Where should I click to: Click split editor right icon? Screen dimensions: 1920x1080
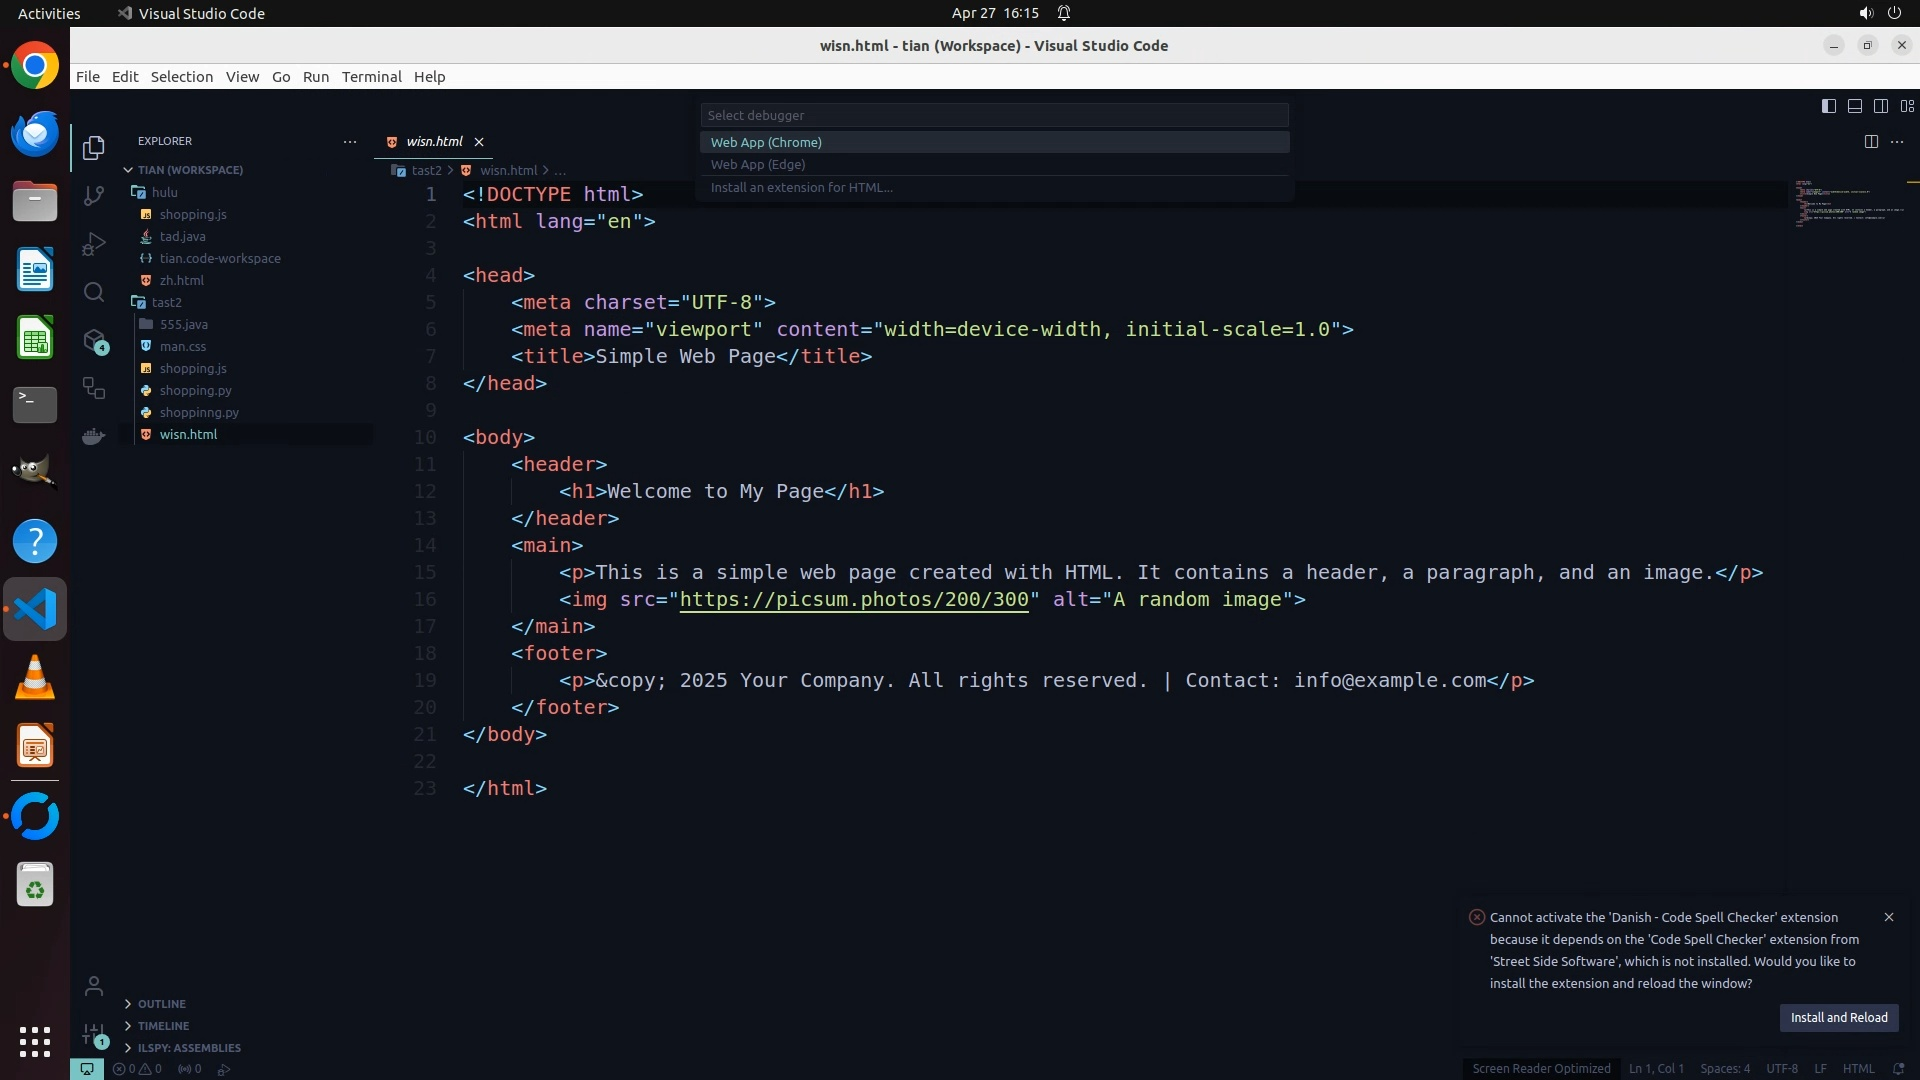click(x=1870, y=141)
